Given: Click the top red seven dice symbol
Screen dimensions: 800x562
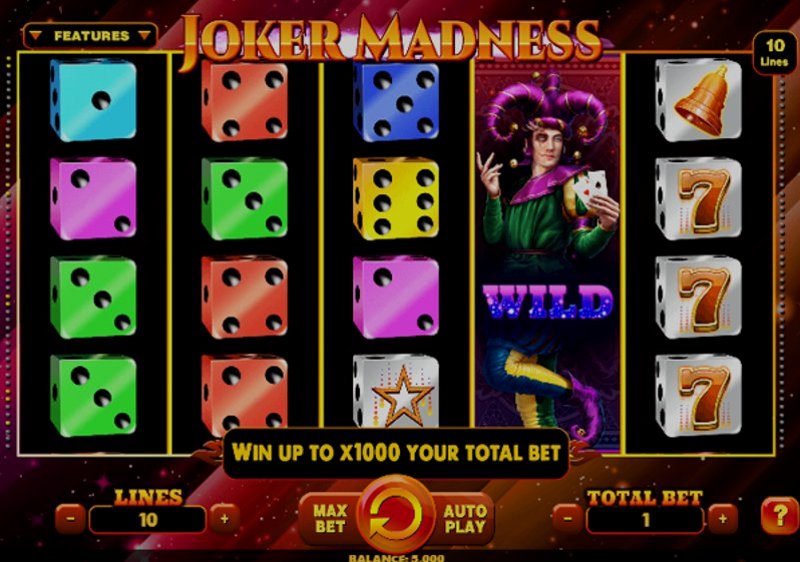Looking at the screenshot, I should pyautogui.click(x=698, y=199).
